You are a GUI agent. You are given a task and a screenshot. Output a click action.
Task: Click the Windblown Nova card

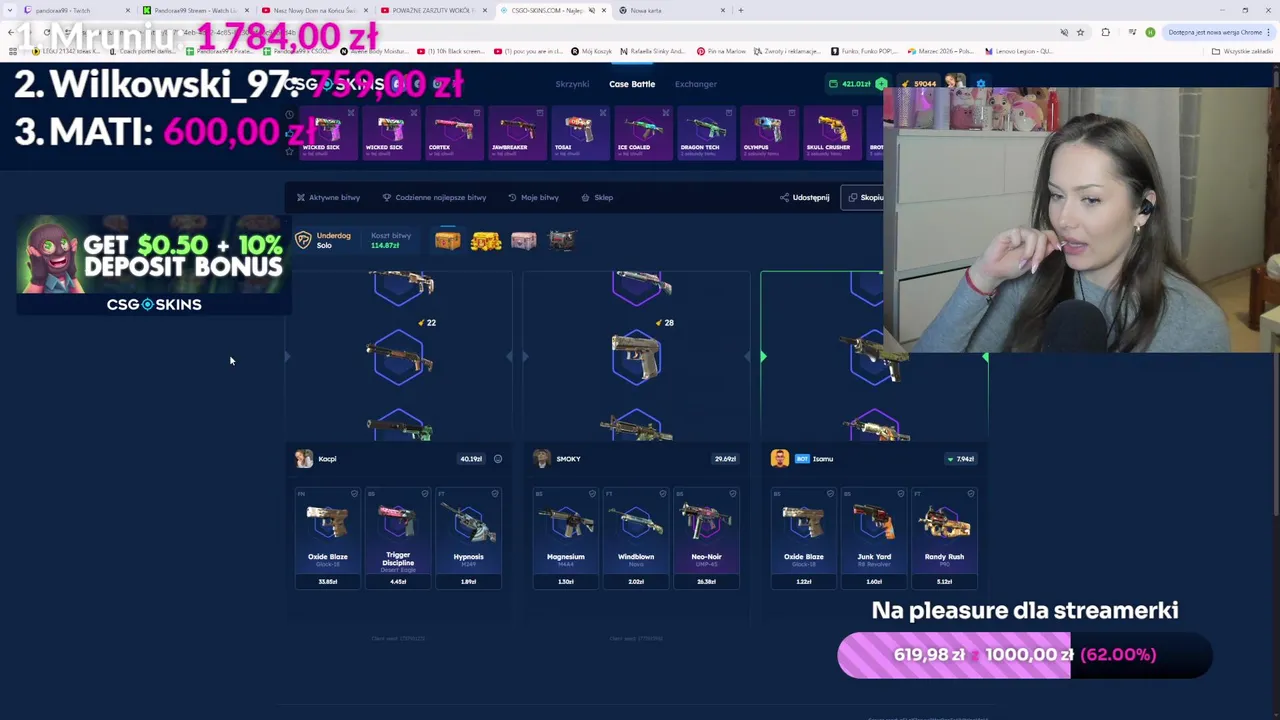(635, 538)
